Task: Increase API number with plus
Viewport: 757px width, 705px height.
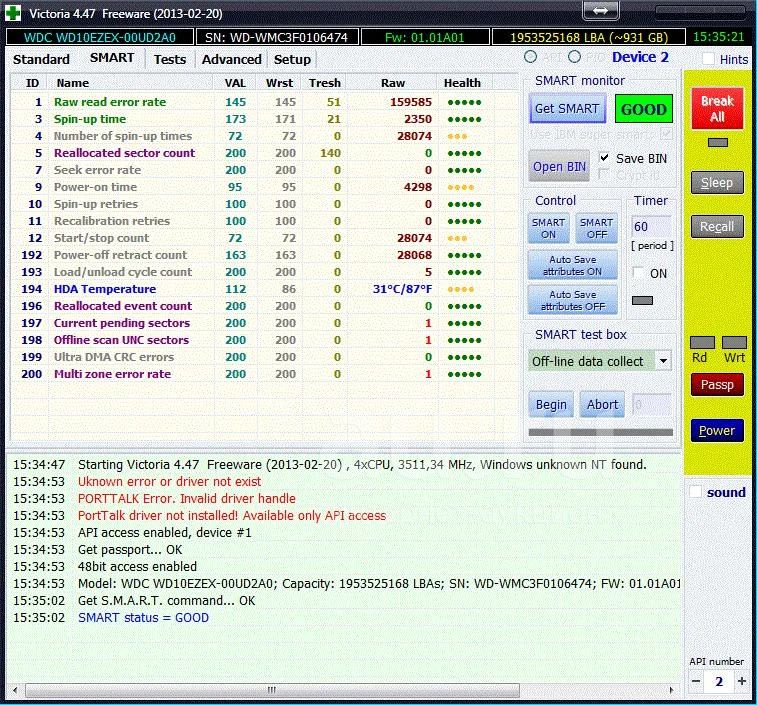Action: pos(742,681)
